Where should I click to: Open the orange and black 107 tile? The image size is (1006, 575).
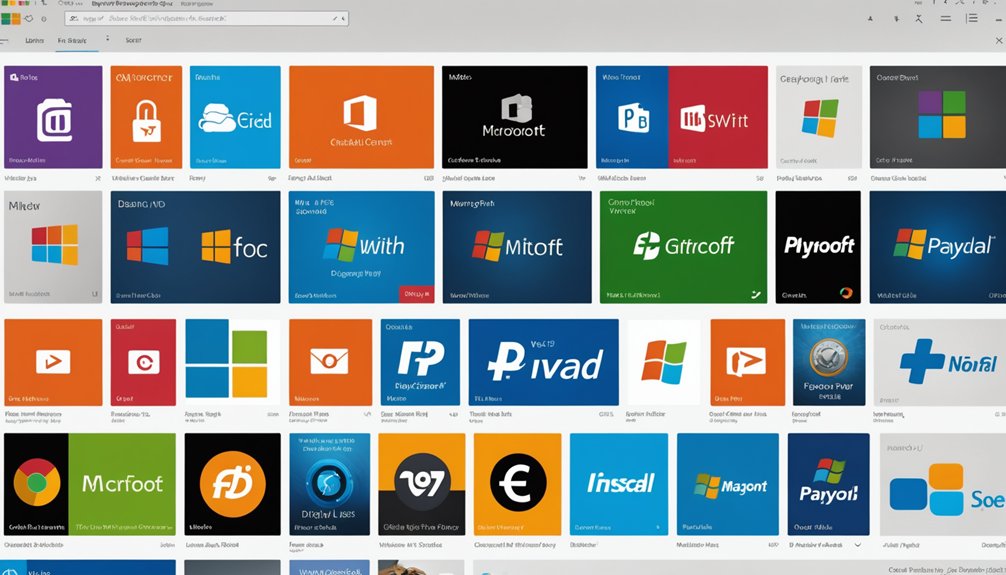pos(422,484)
